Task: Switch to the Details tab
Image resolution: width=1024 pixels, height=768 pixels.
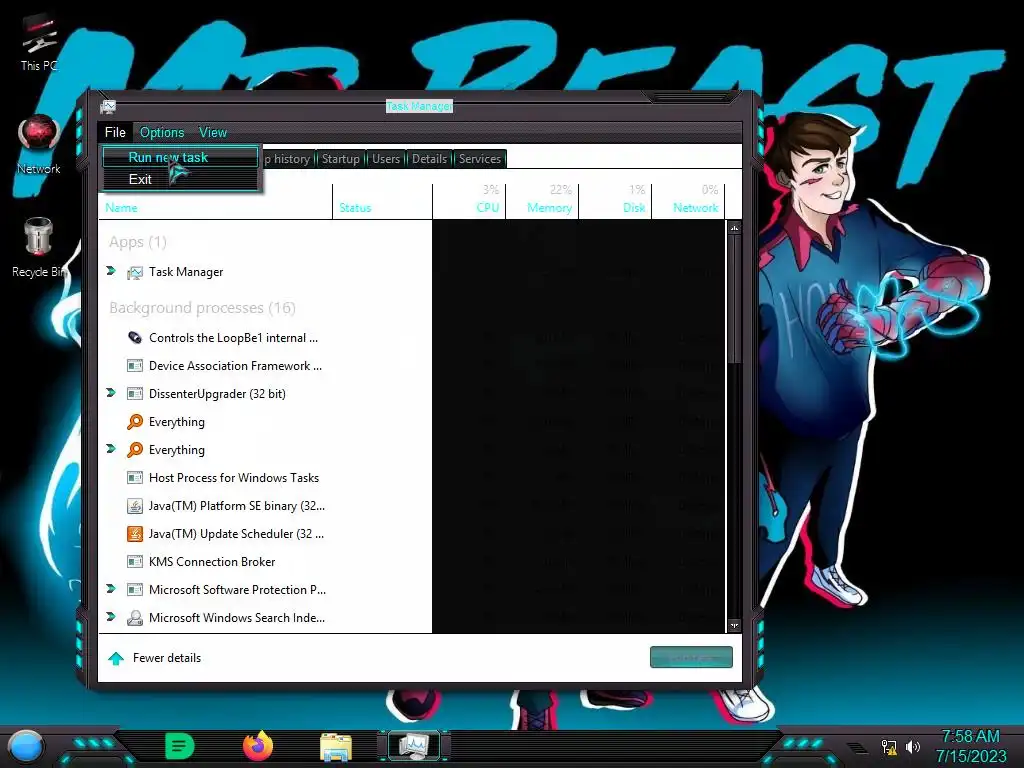Action: [x=429, y=159]
